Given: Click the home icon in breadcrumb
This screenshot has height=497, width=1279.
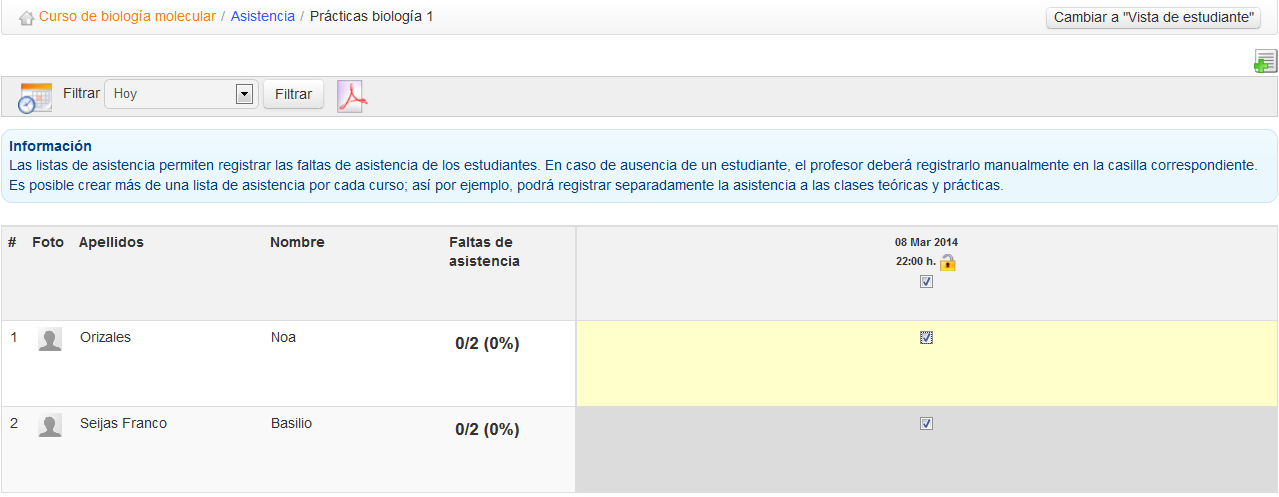Looking at the screenshot, I should [x=27, y=18].
